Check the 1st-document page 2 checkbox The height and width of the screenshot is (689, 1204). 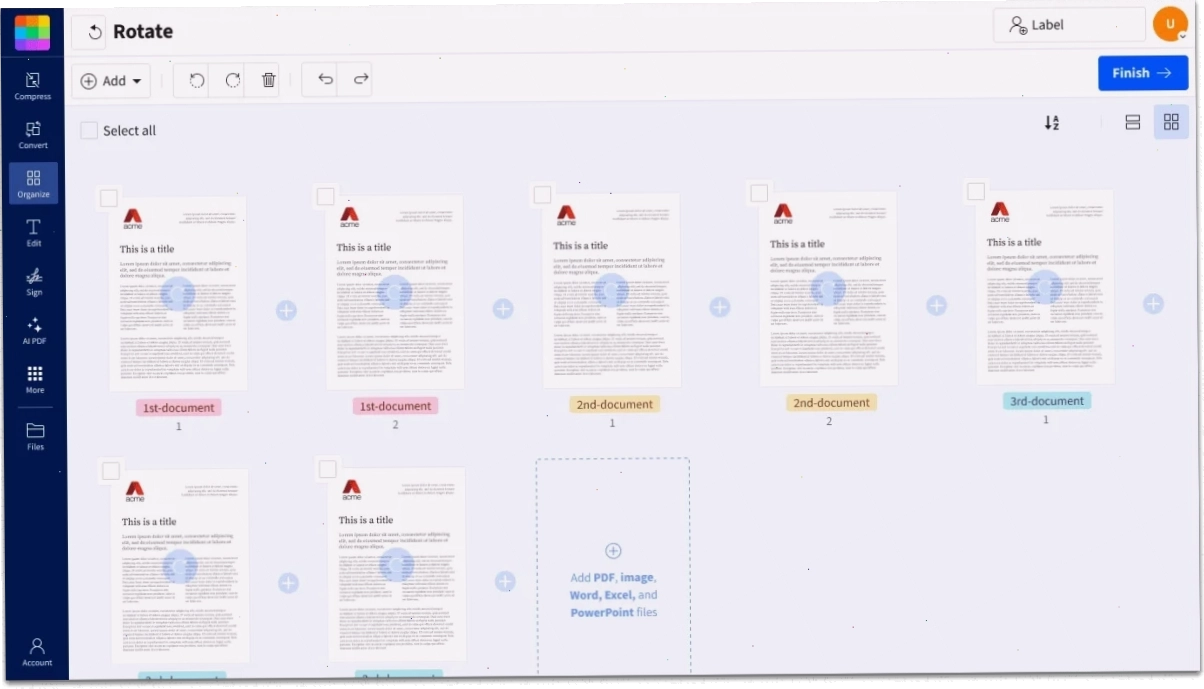pyautogui.click(x=326, y=196)
